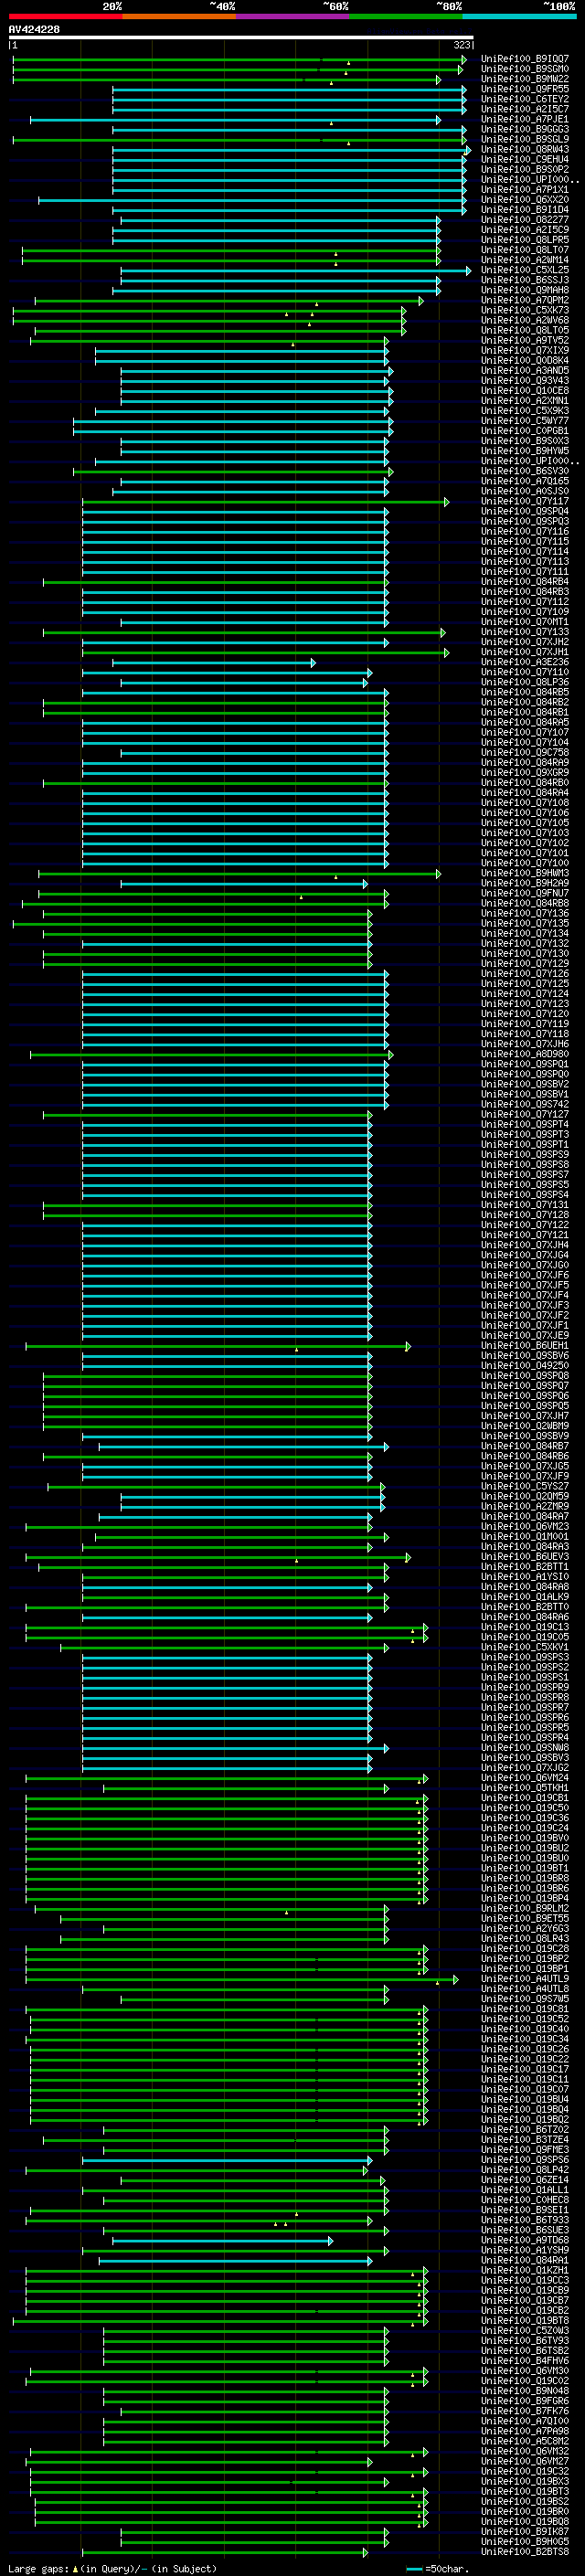Click the cyan ~100% identity color segment

pyautogui.click(x=520, y=16)
